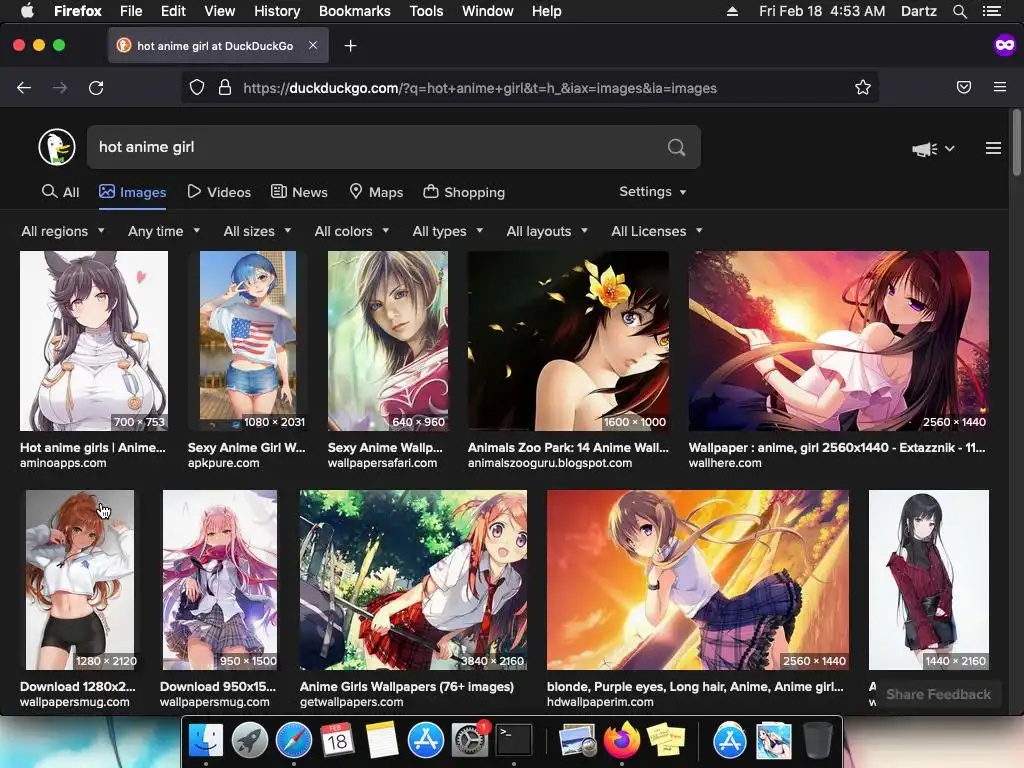Expand All Licenses filter
The width and height of the screenshot is (1024, 768).
point(657,231)
